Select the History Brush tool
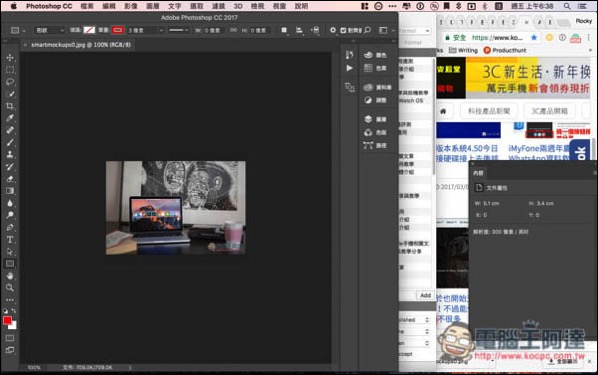The width and height of the screenshot is (598, 375). pos(10,167)
